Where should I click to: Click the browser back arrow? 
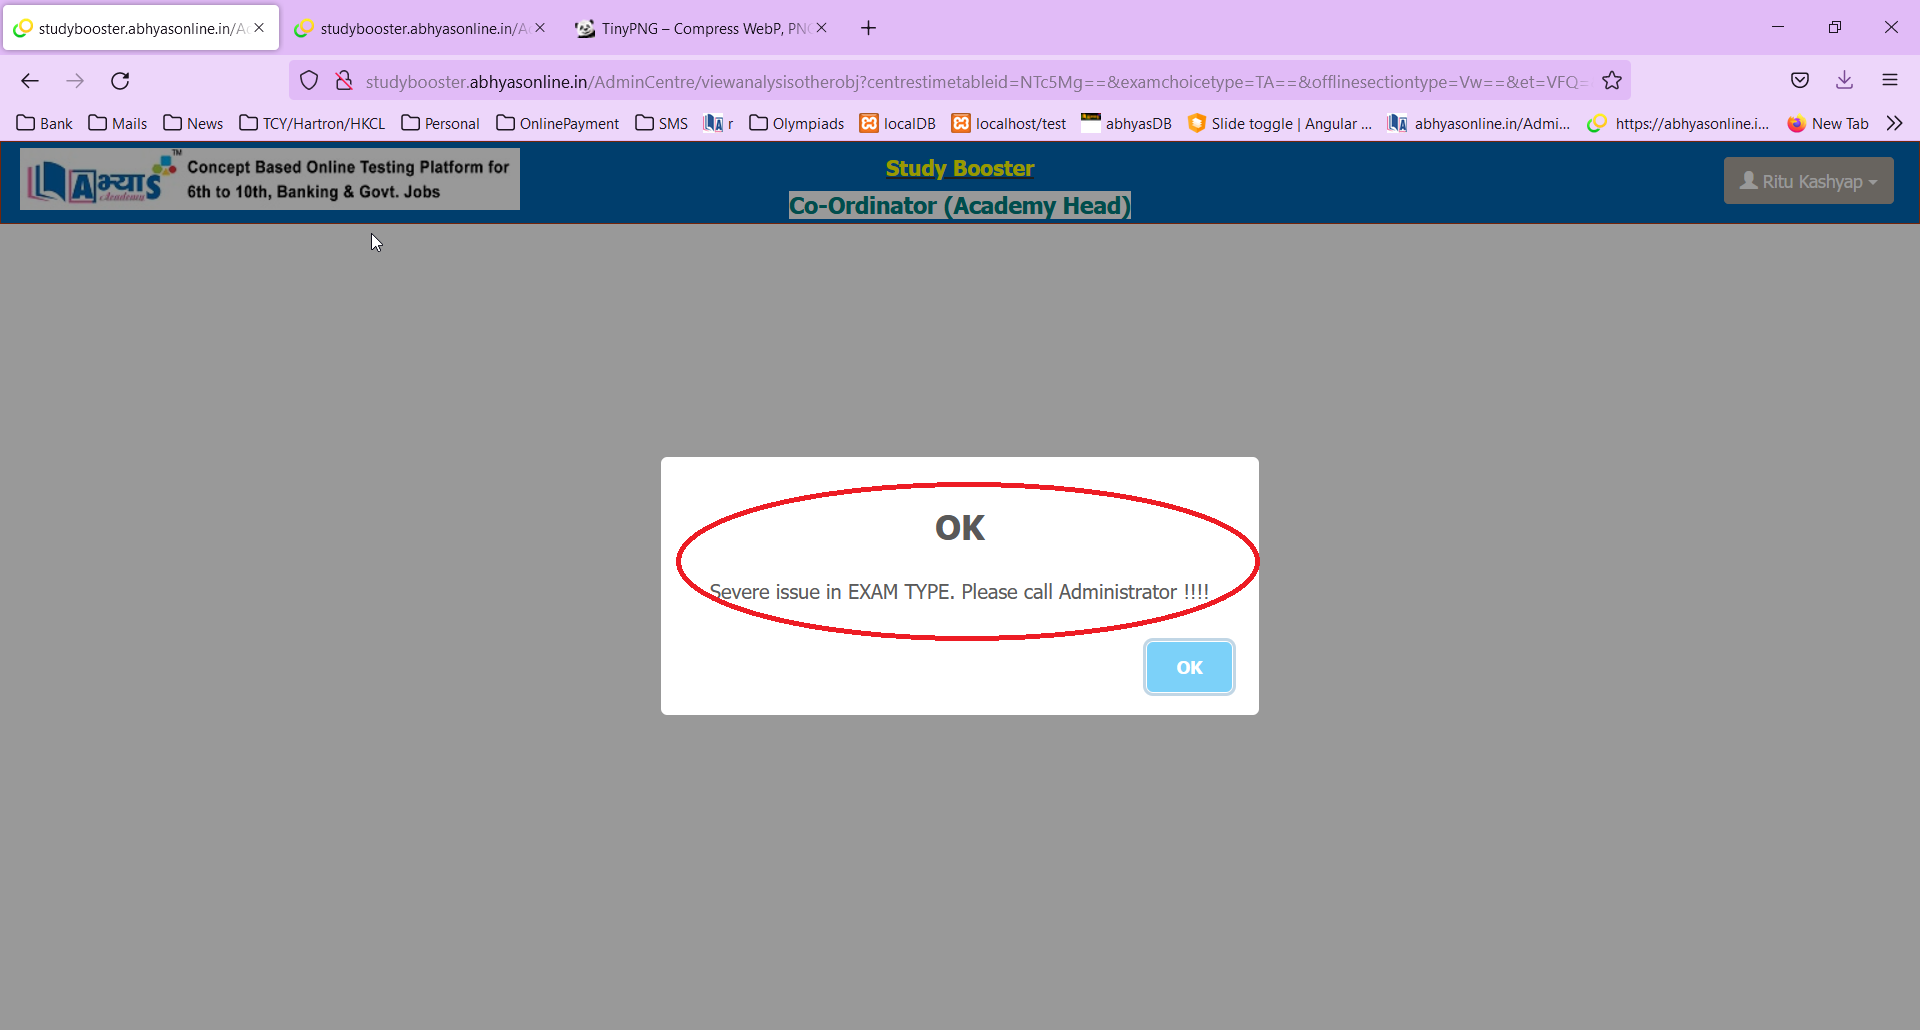point(30,81)
